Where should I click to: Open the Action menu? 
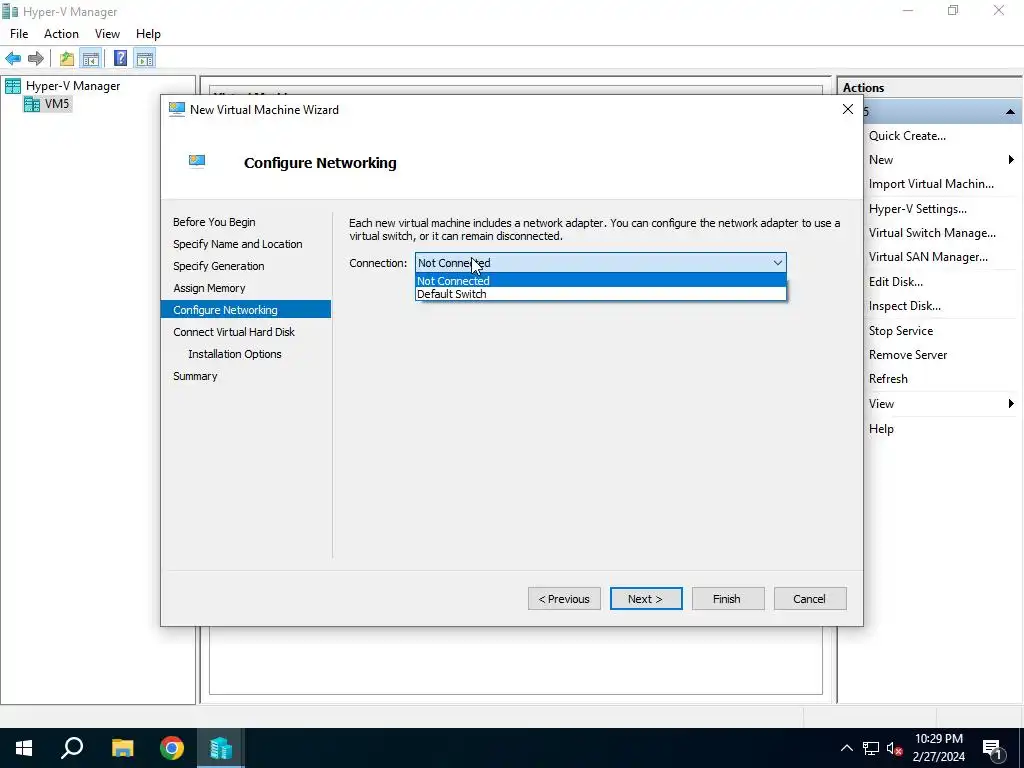(61, 34)
